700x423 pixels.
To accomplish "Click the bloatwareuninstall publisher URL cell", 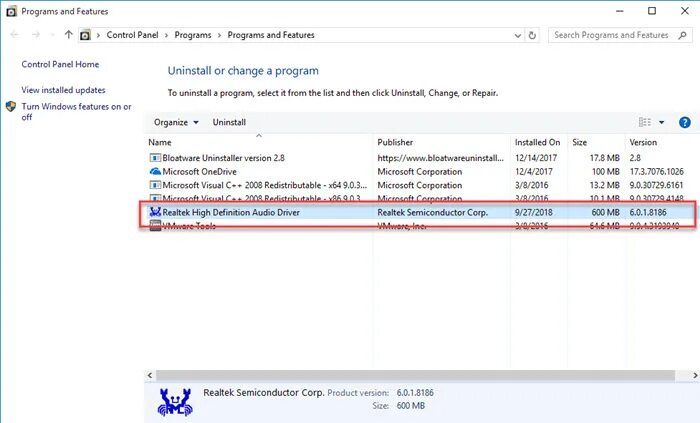I will tap(440, 158).
